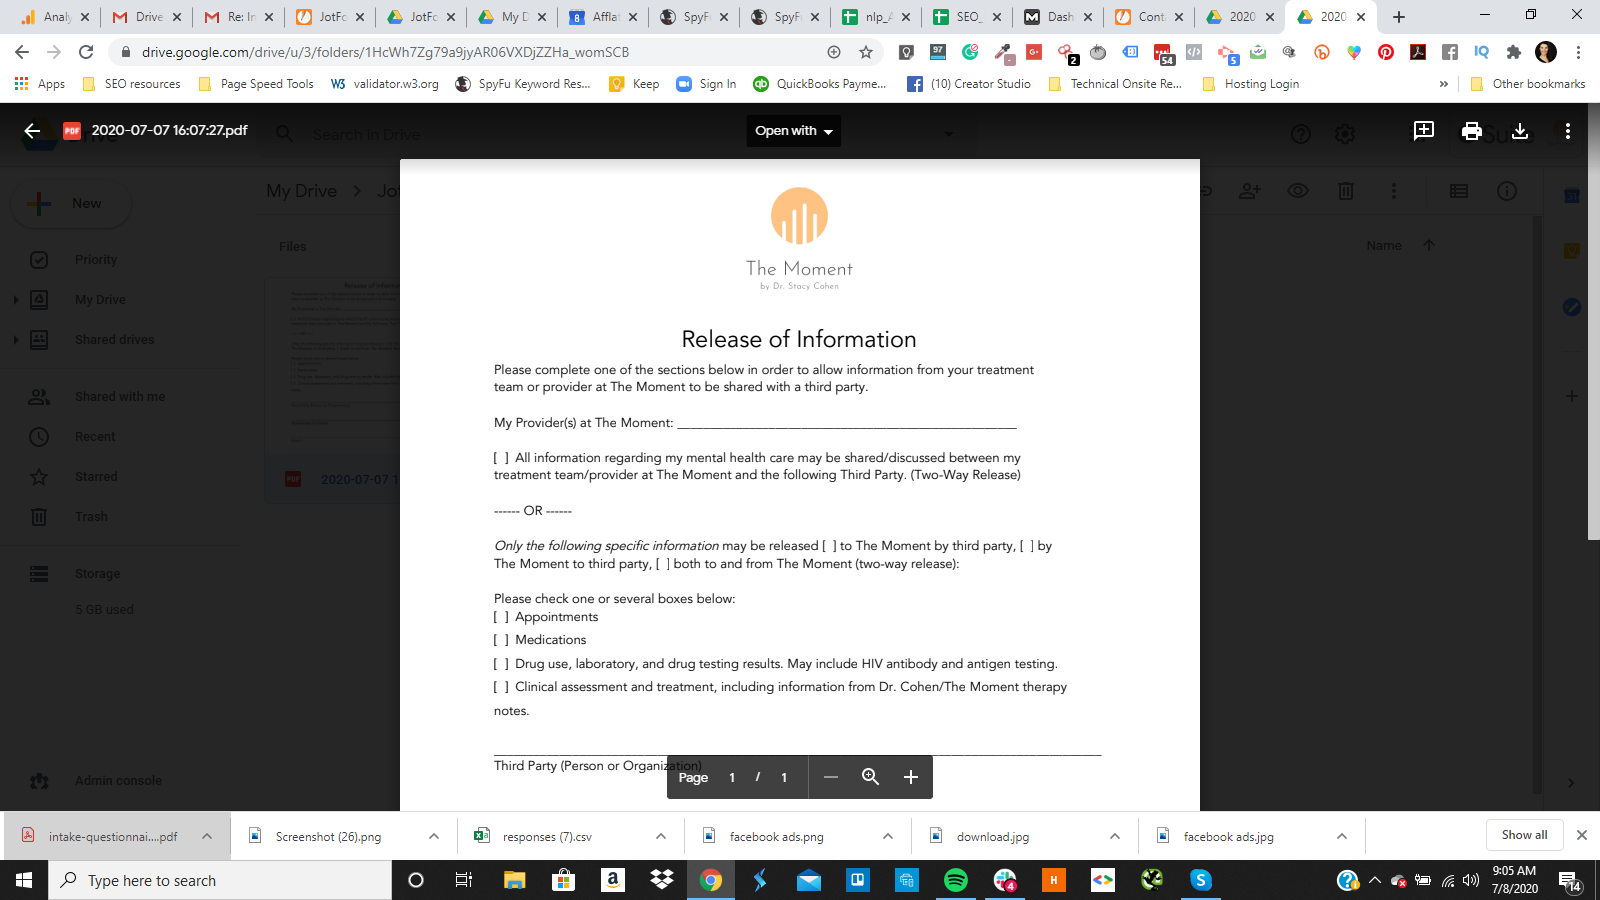The image size is (1600, 900).
Task: Print the PDF using the printer icon
Action: [x=1471, y=131]
